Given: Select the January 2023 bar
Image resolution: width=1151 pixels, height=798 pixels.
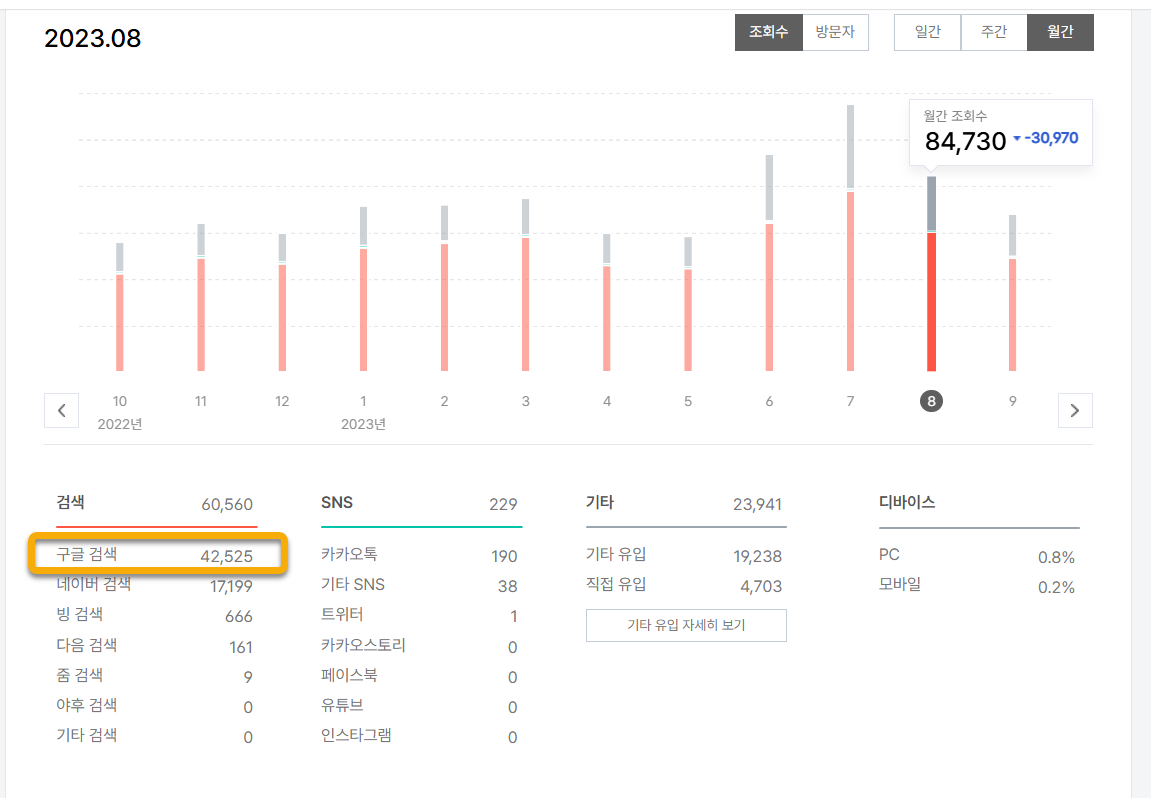Looking at the screenshot, I should coord(363,290).
